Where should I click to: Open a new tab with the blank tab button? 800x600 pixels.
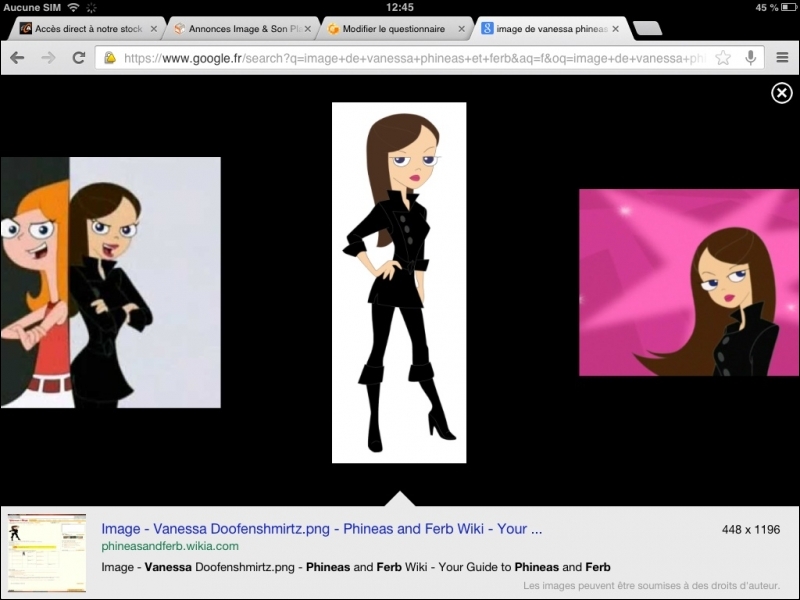tap(647, 29)
